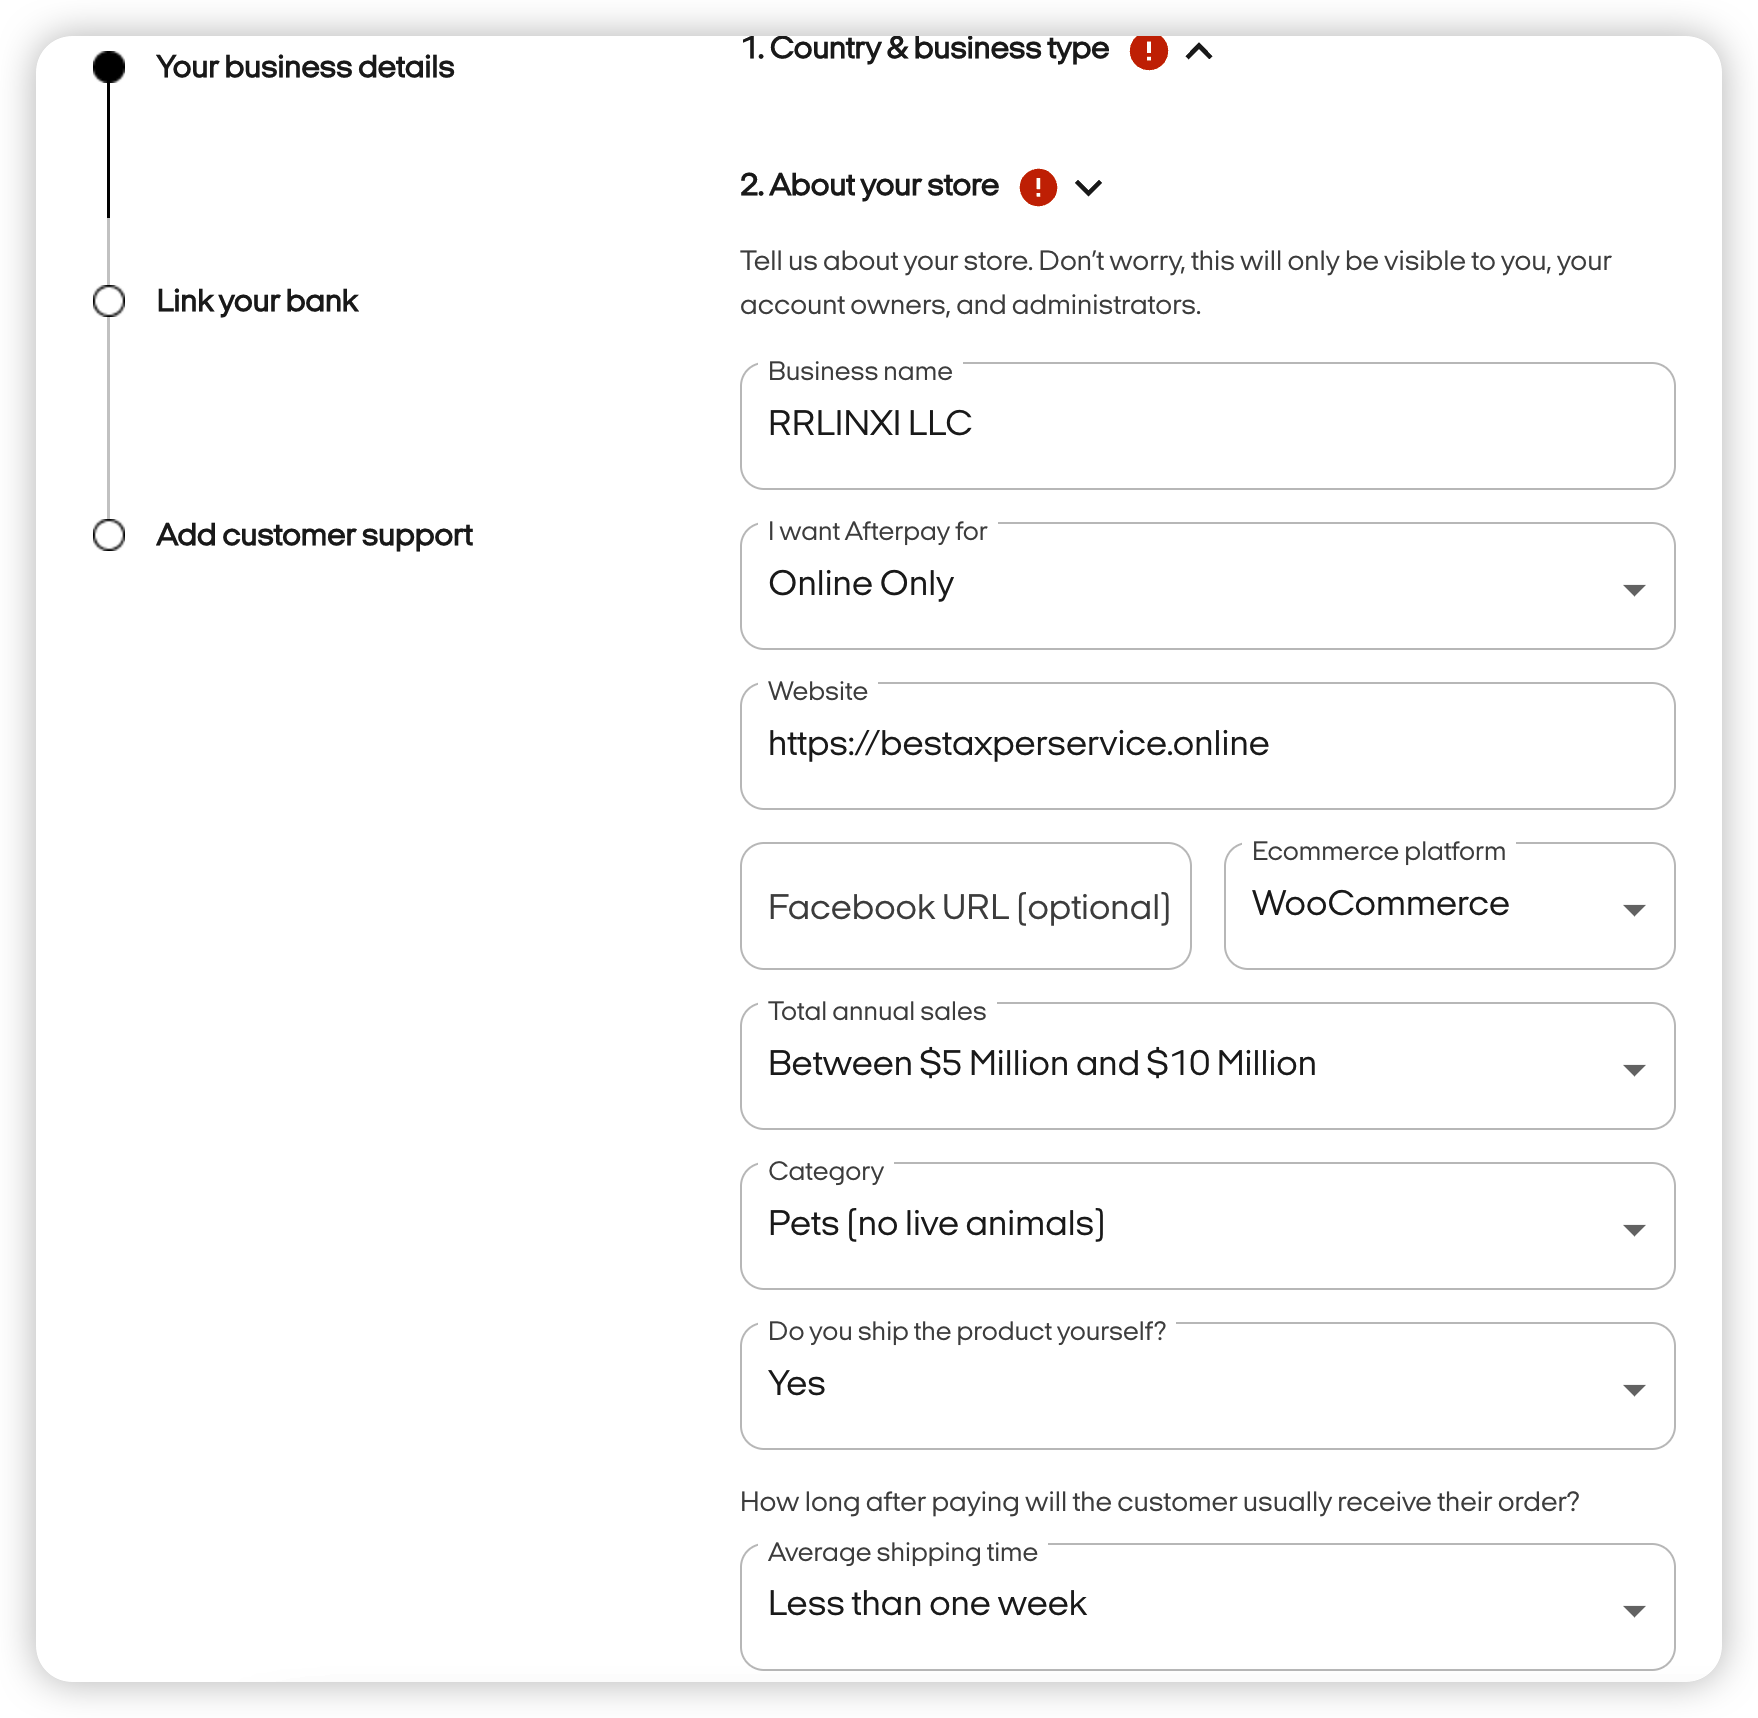This screenshot has width=1758, height=1718.
Task: Open the Do you ship the product yourself dropdown
Action: [1207, 1386]
